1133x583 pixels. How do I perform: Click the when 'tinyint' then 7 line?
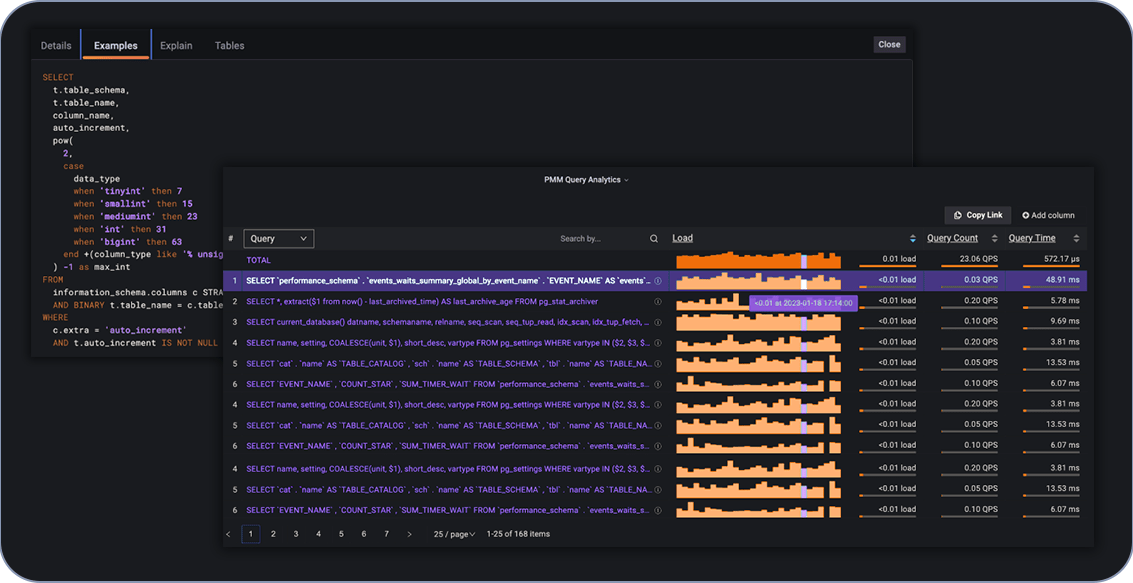coord(128,191)
